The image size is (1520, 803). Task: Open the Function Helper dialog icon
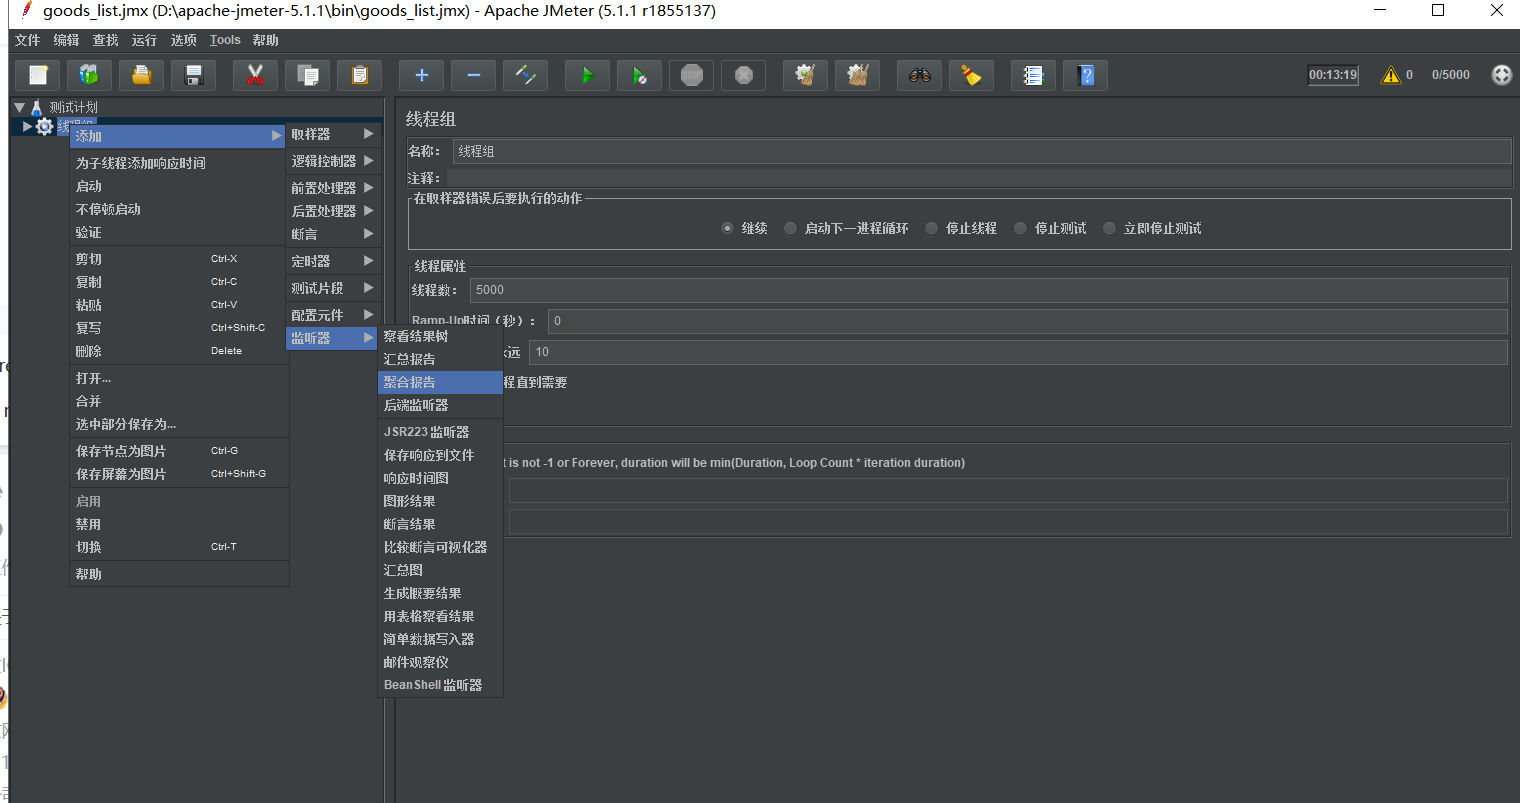click(x=1034, y=75)
